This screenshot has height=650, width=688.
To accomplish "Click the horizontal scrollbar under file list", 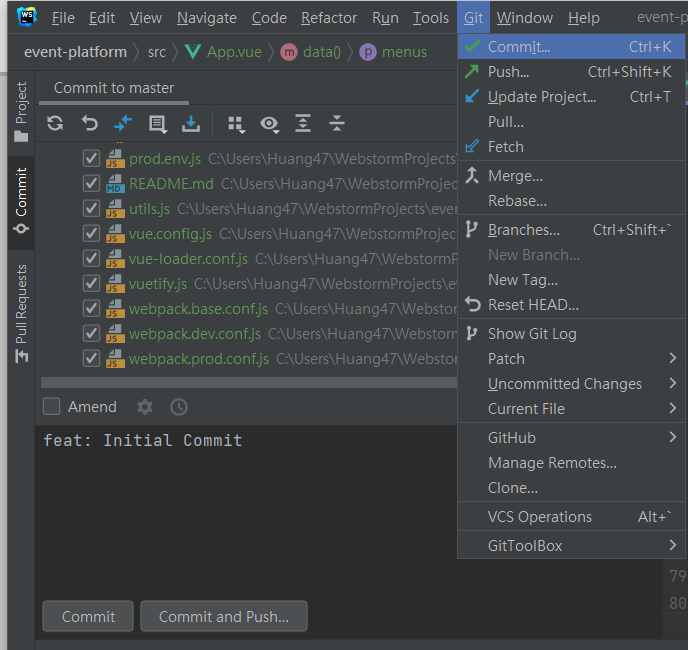I will coord(248,383).
